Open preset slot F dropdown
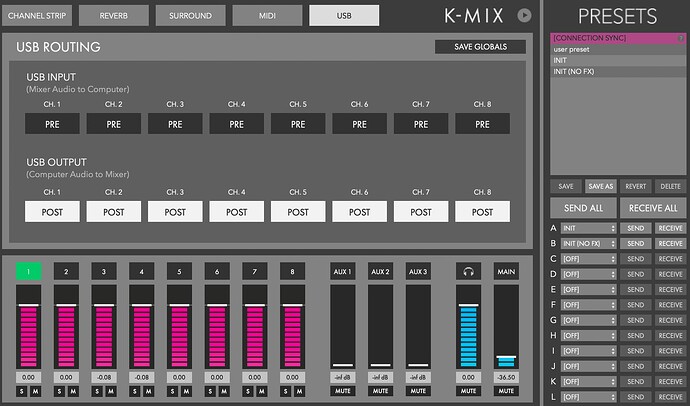 [x=588, y=305]
